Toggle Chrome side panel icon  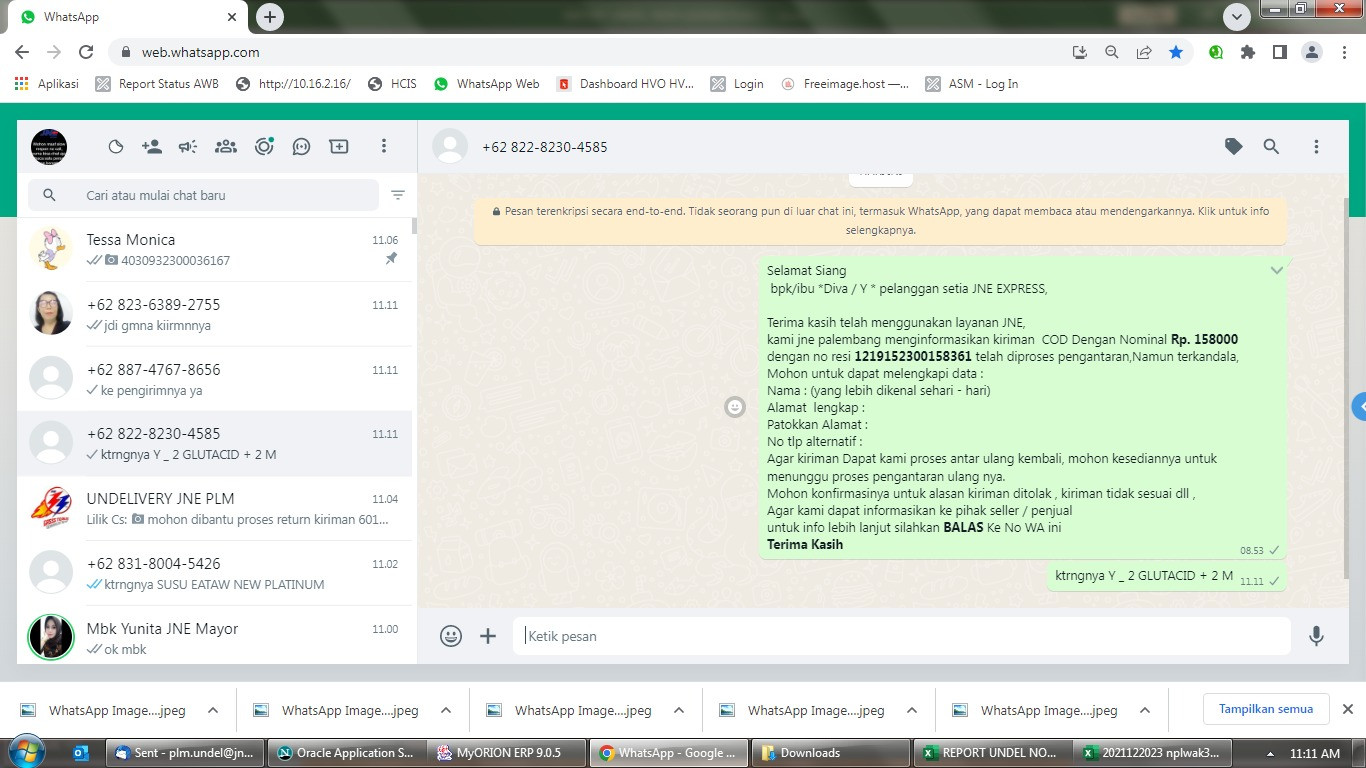coord(1279,52)
